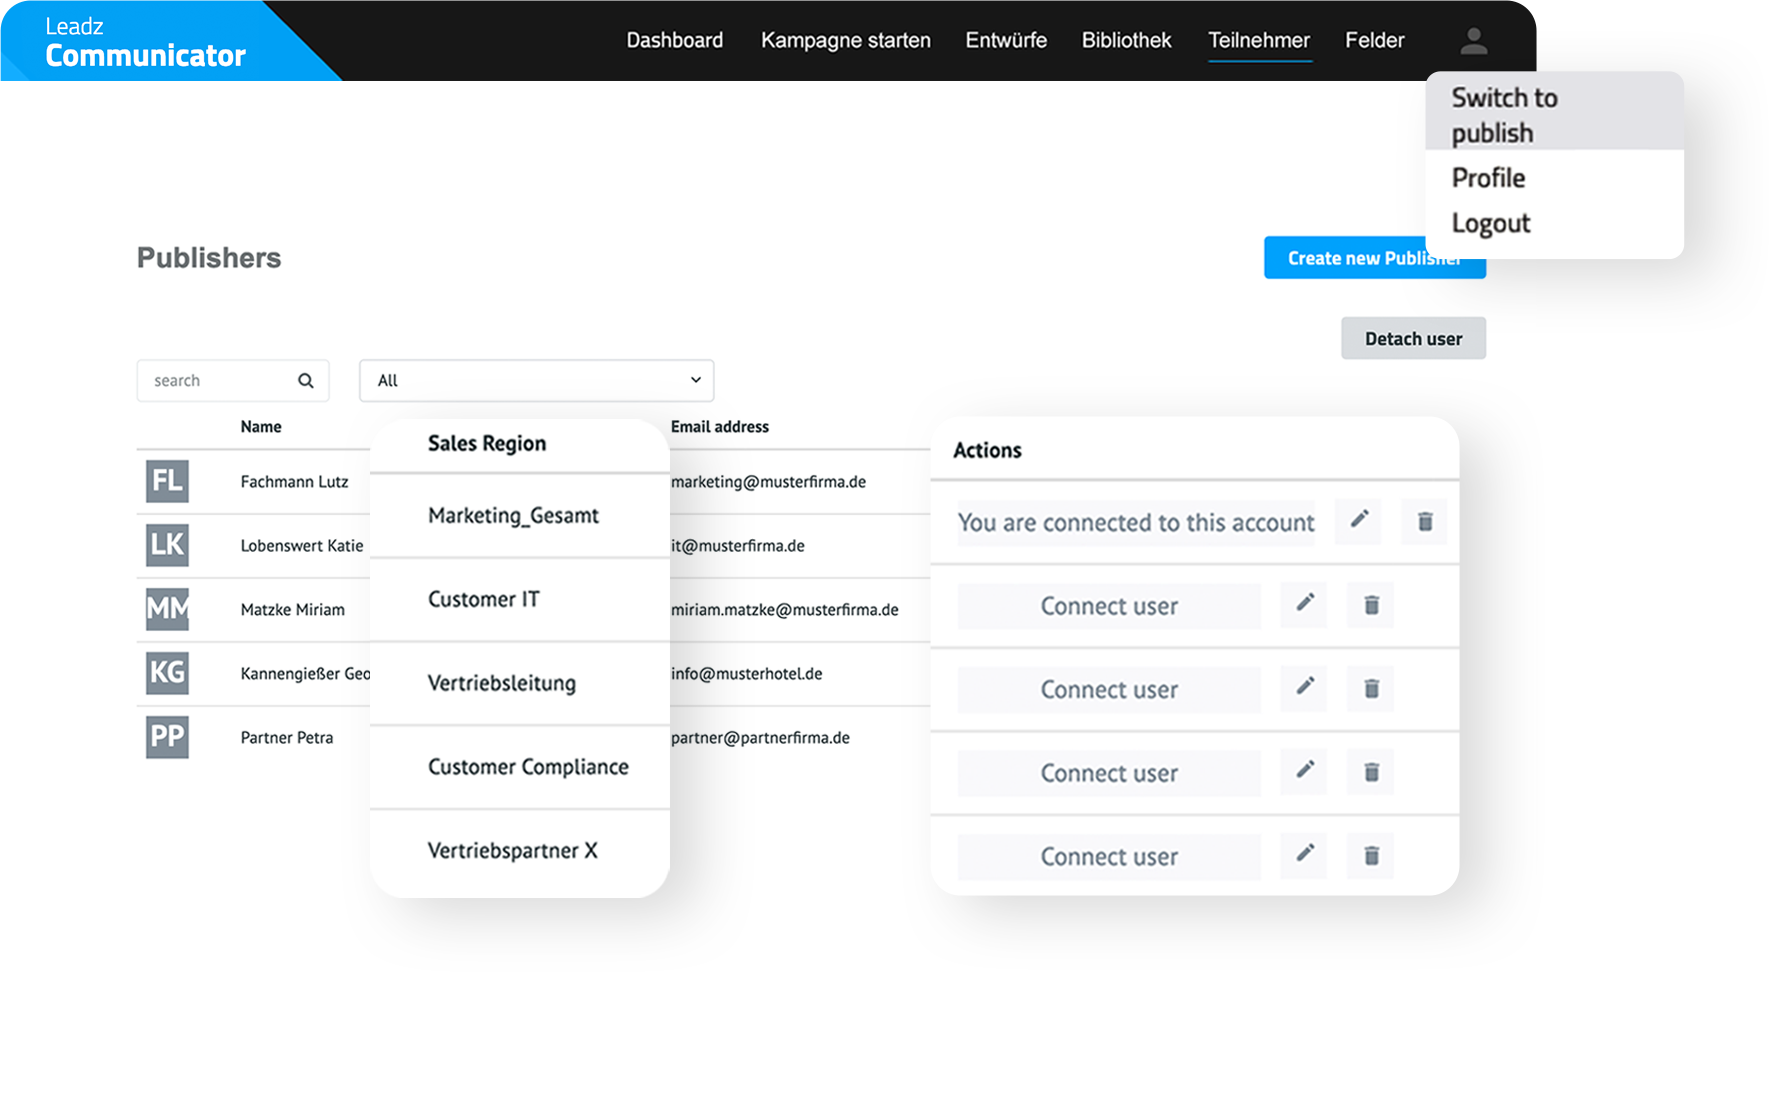This screenshot has height=1112, width=1769.
Task: Click the search magnifier icon
Action: (x=306, y=381)
